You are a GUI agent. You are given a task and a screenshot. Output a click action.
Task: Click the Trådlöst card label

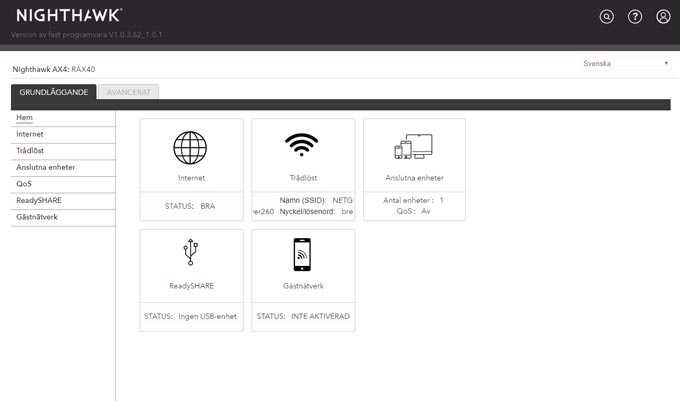pos(303,178)
